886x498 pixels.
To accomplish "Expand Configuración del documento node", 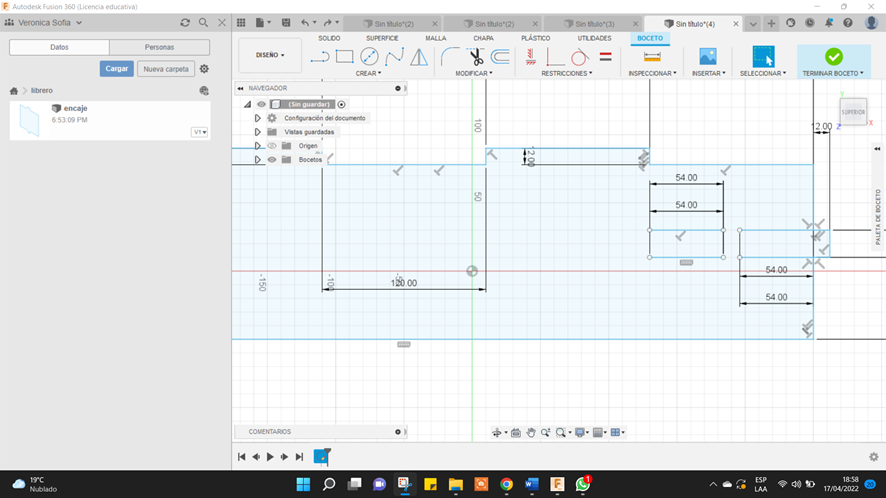I will pyautogui.click(x=257, y=118).
